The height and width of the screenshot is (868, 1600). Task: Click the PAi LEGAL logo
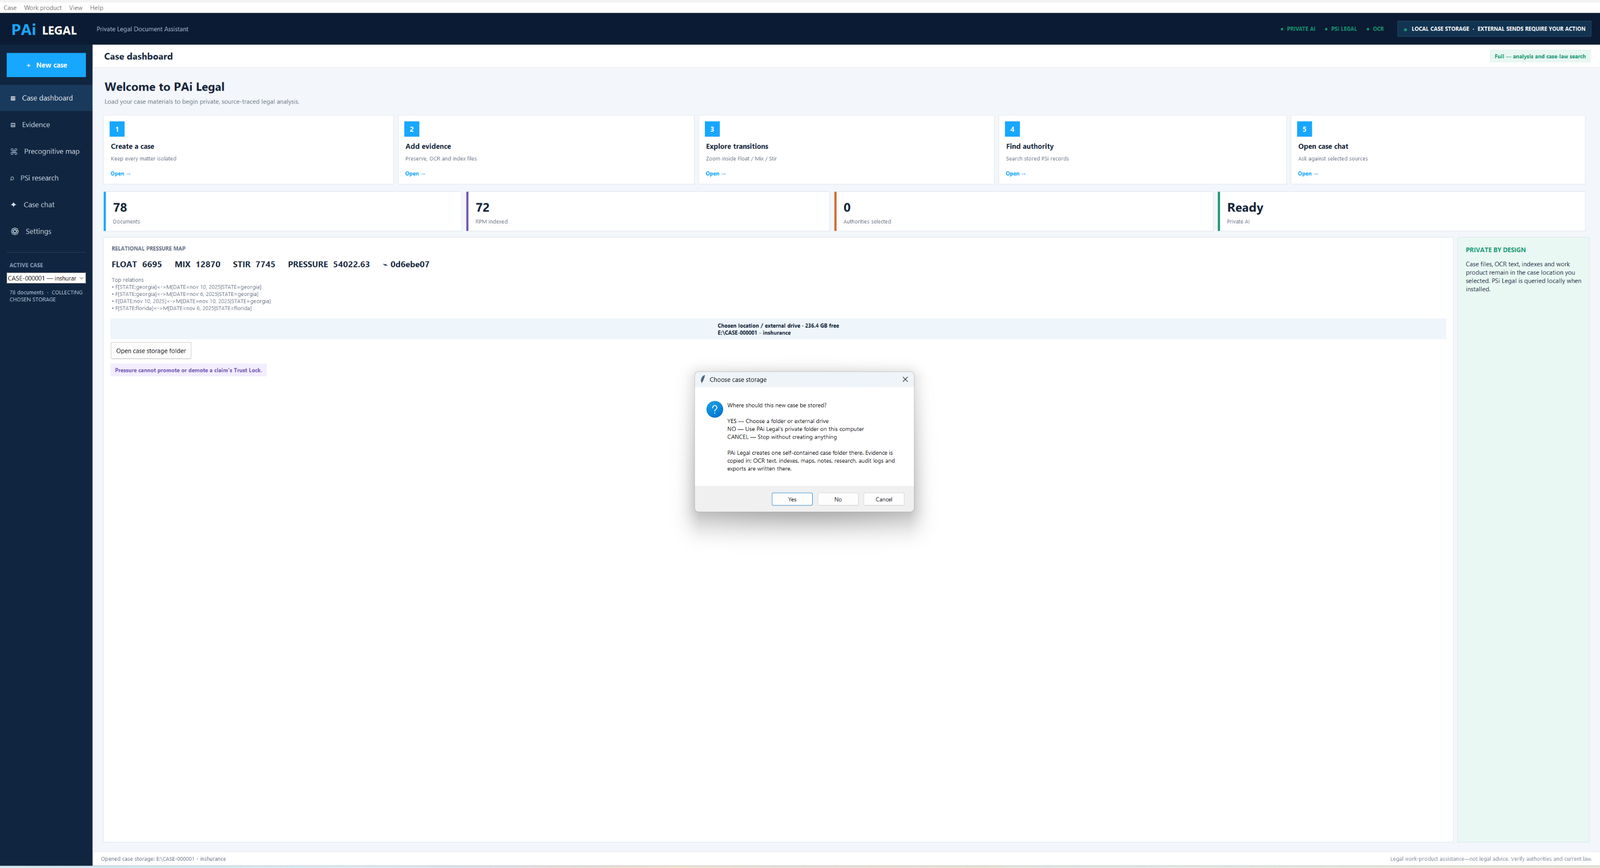(x=44, y=30)
